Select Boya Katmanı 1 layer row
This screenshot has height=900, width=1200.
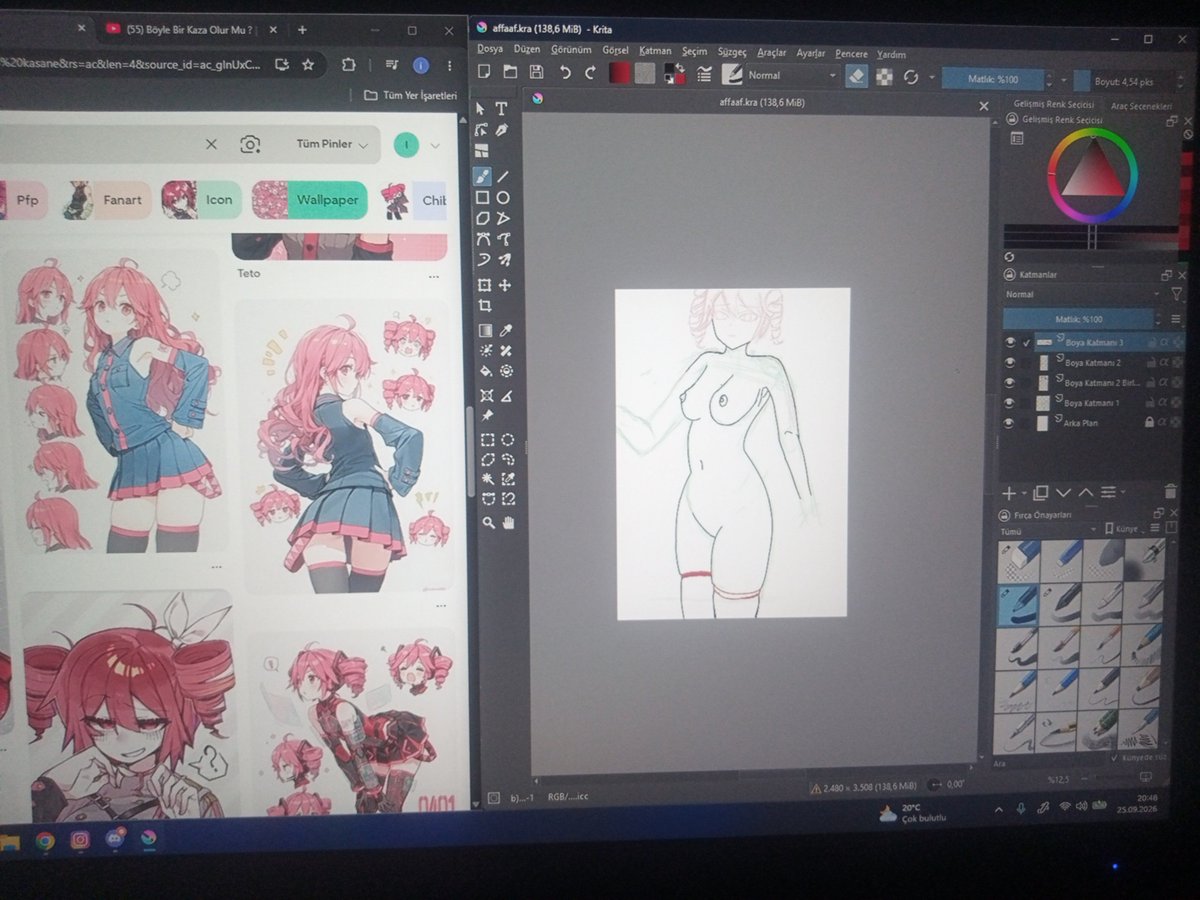tap(1094, 403)
